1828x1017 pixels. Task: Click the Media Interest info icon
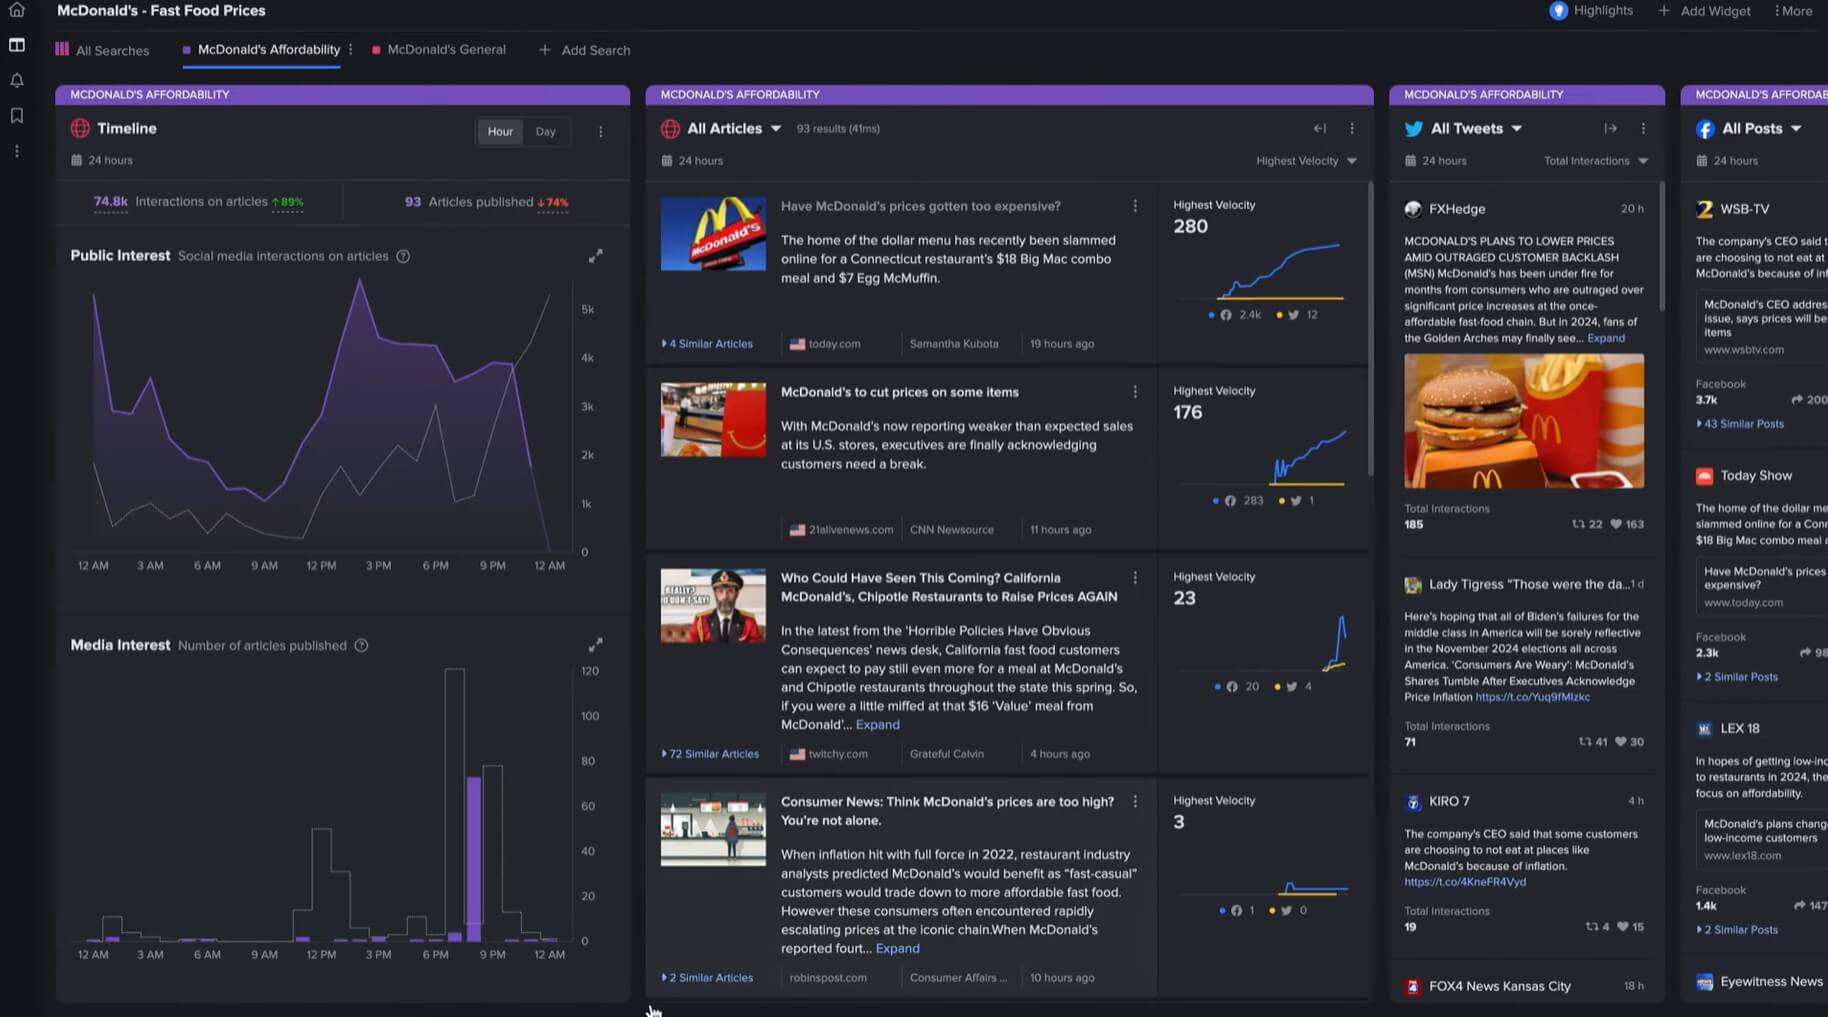pos(362,646)
